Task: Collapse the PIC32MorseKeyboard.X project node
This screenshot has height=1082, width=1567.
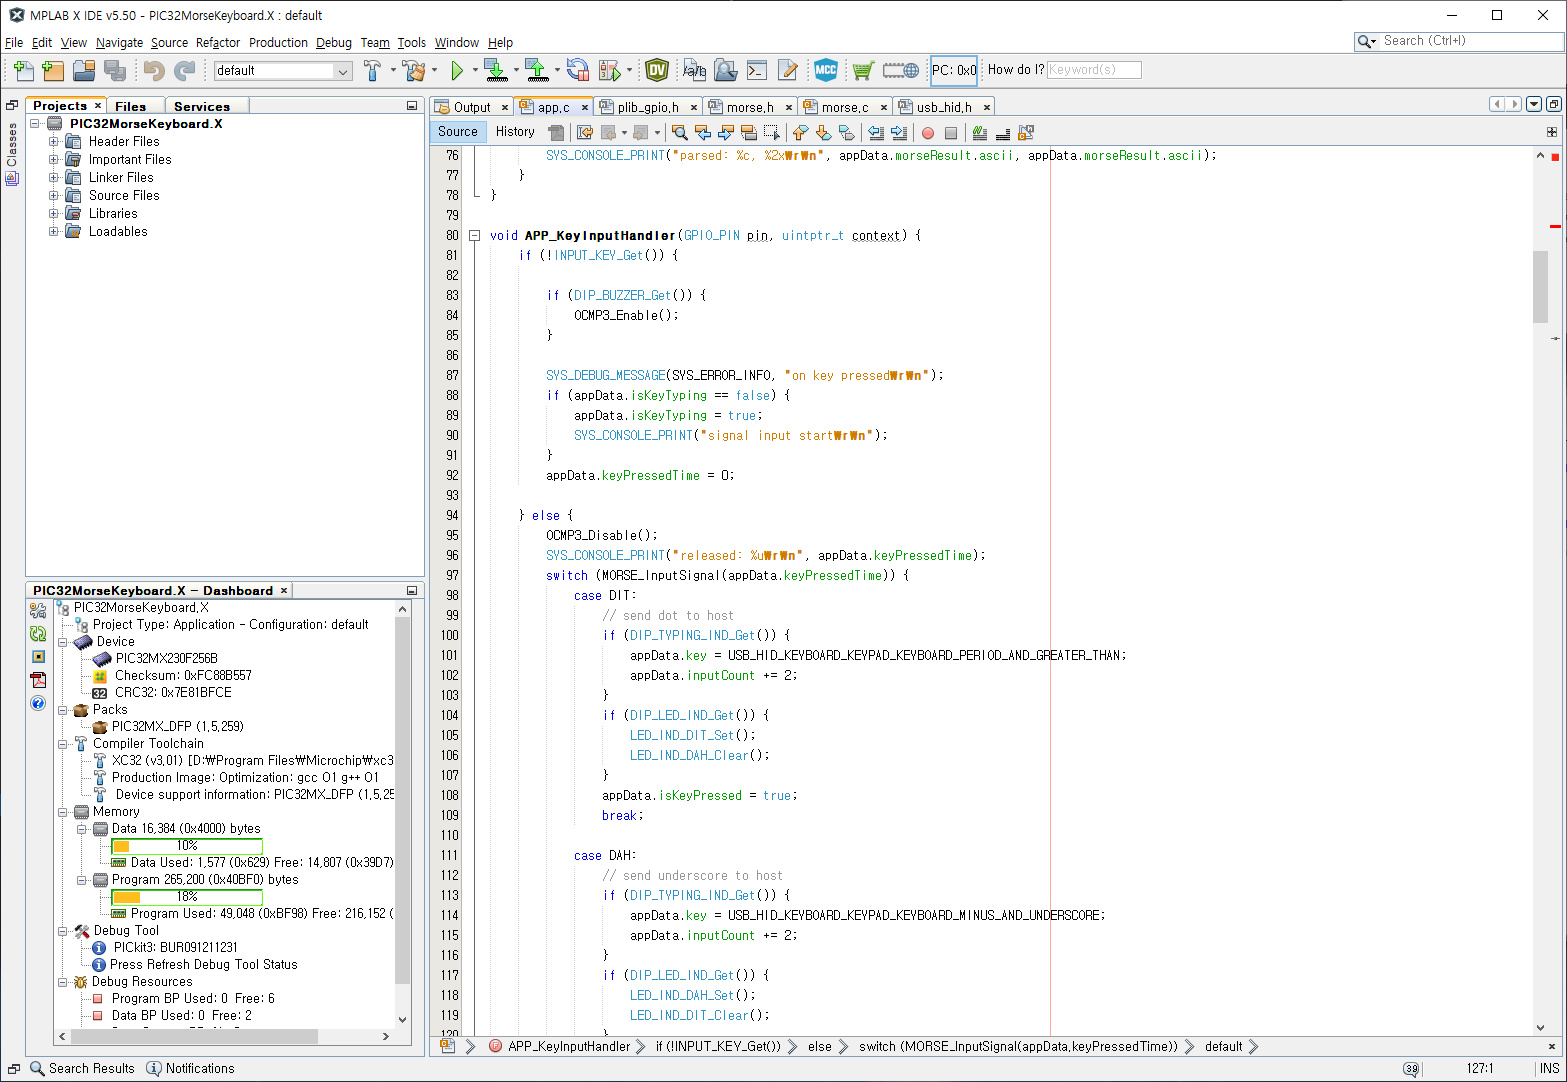Action: (35, 124)
